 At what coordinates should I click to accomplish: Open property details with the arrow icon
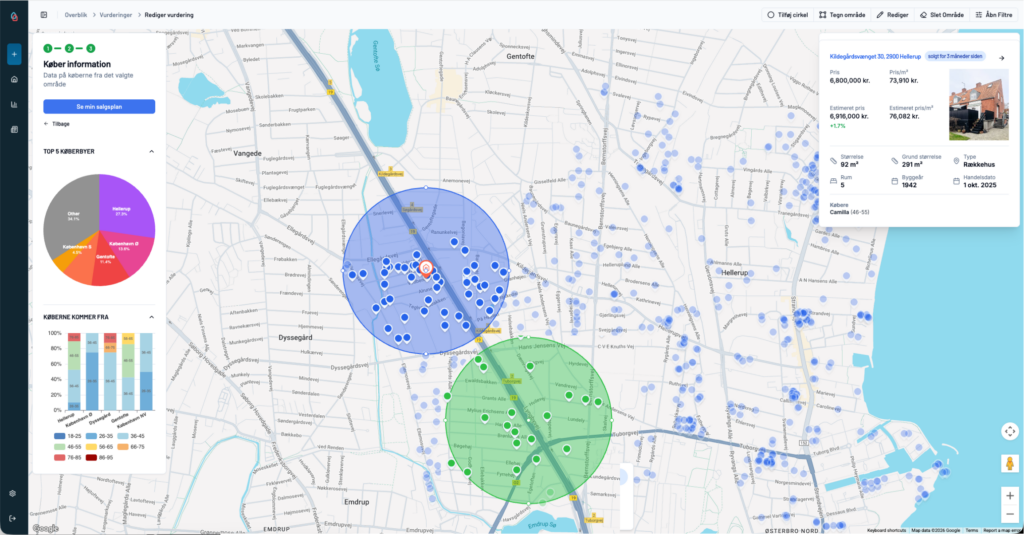1001,57
